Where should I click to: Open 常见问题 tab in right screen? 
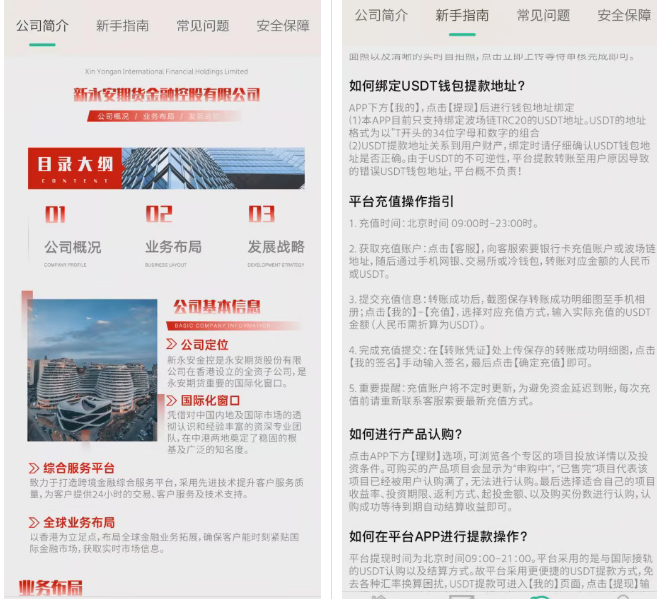(x=543, y=15)
